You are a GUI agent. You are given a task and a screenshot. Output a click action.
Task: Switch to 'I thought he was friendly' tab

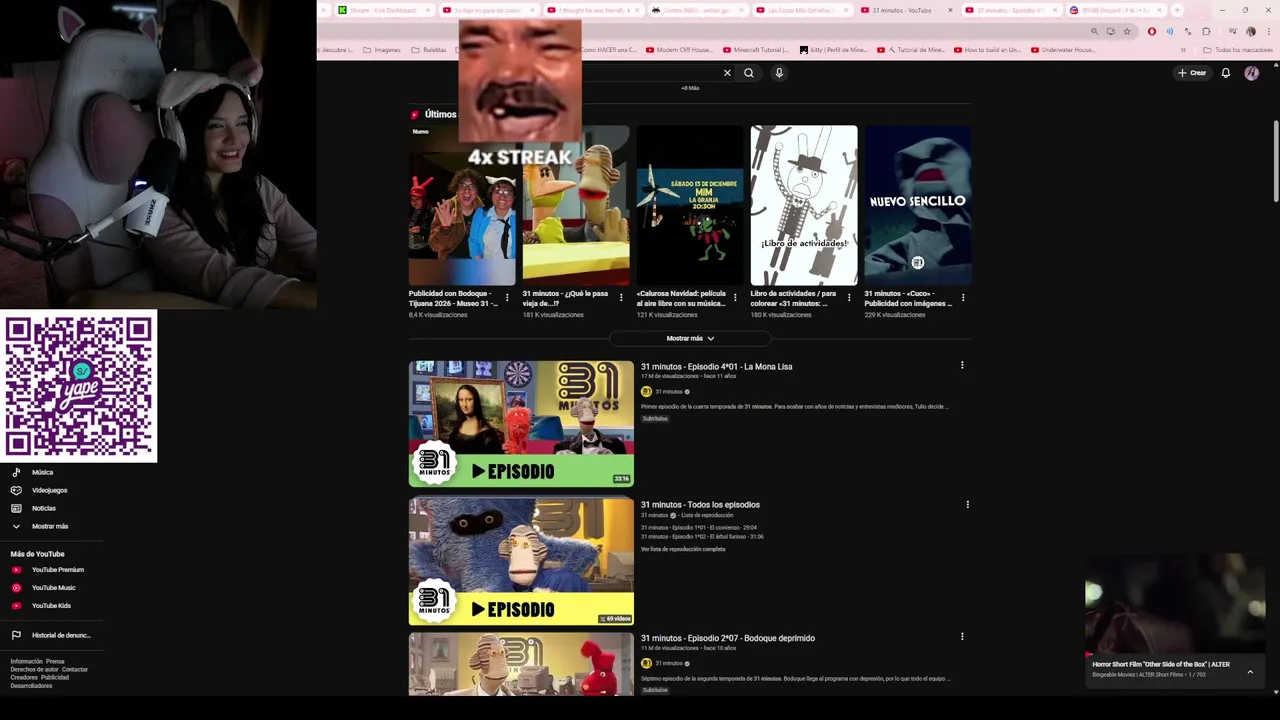pyautogui.click(x=592, y=10)
